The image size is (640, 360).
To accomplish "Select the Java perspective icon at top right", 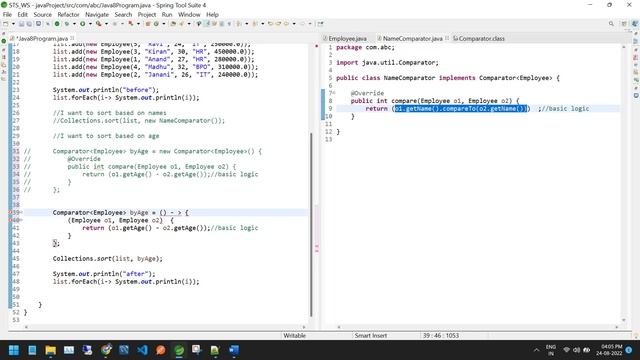I will (x=635, y=24).
